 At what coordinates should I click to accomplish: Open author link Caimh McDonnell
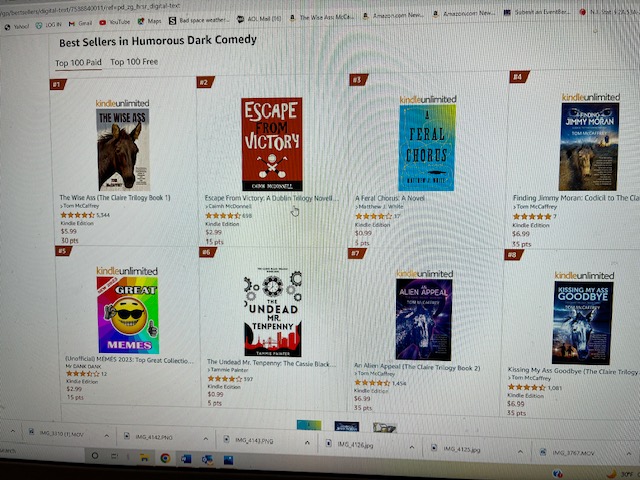click(230, 207)
